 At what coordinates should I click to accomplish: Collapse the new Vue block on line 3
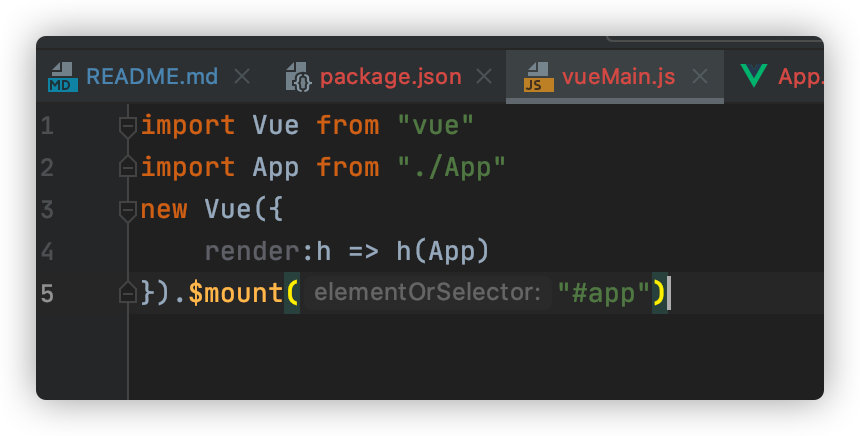point(127,210)
